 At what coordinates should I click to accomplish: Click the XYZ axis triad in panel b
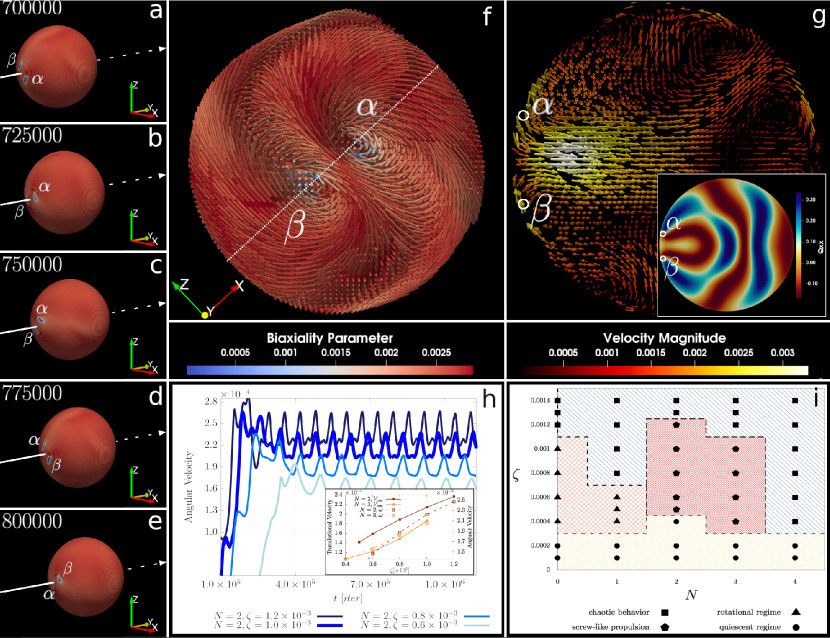[144, 227]
